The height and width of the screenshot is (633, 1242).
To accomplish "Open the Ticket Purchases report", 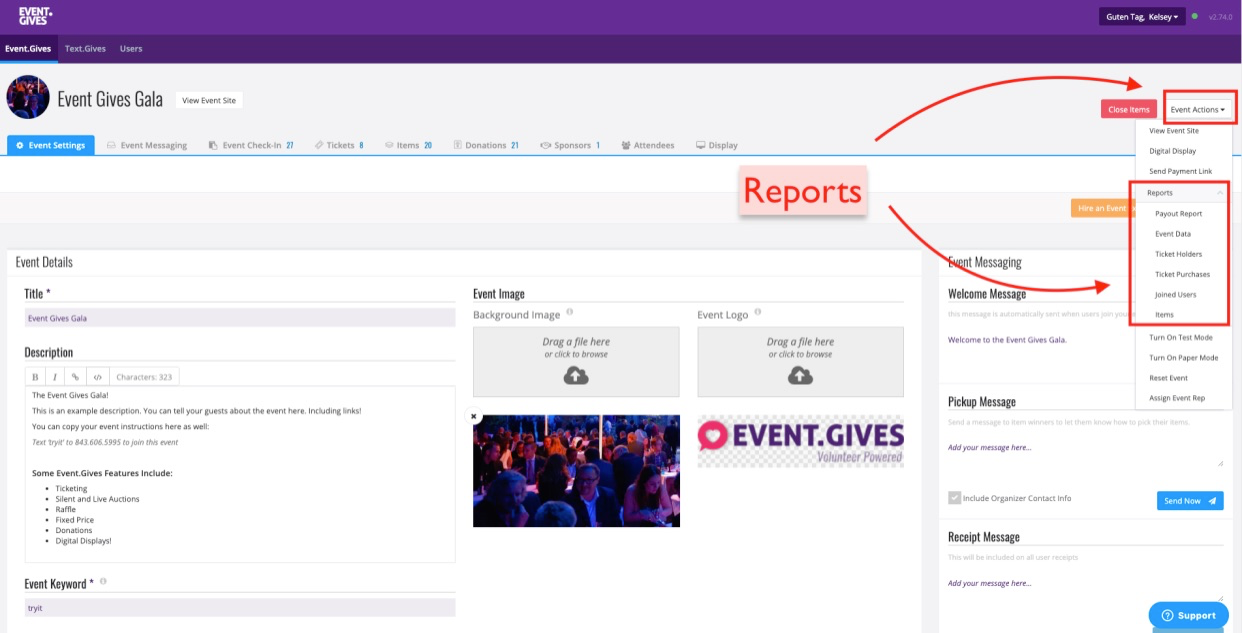I will [1182, 274].
